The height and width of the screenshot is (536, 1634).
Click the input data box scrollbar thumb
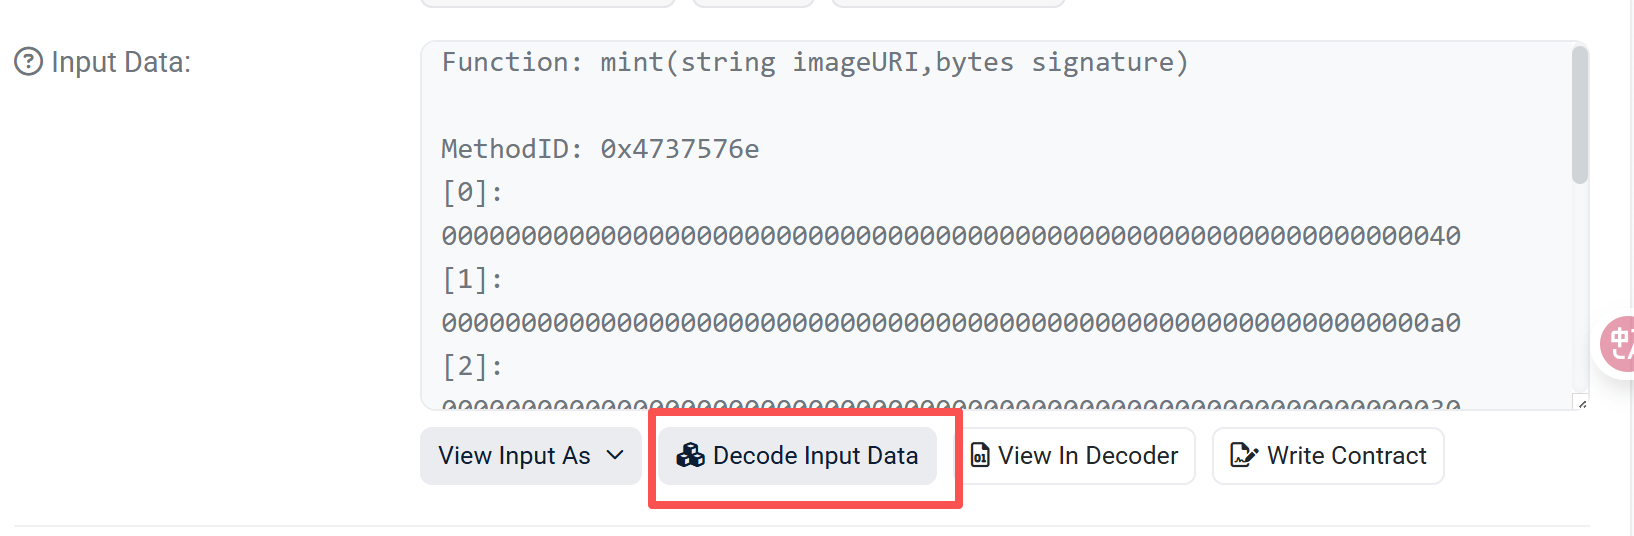tap(1579, 115)
